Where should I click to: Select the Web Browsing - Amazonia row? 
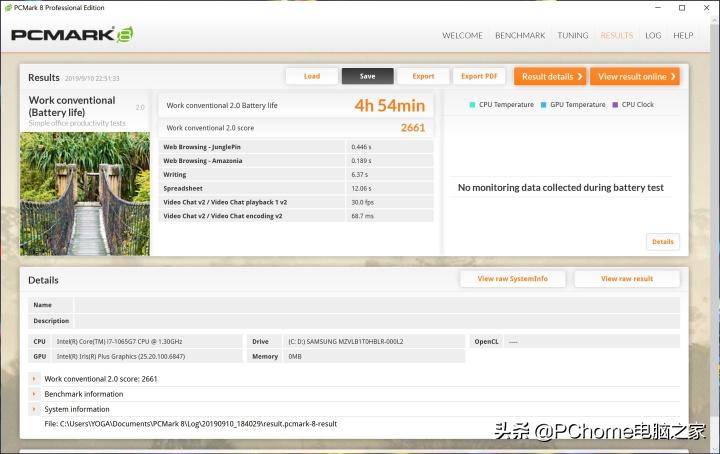coord(296,161)
